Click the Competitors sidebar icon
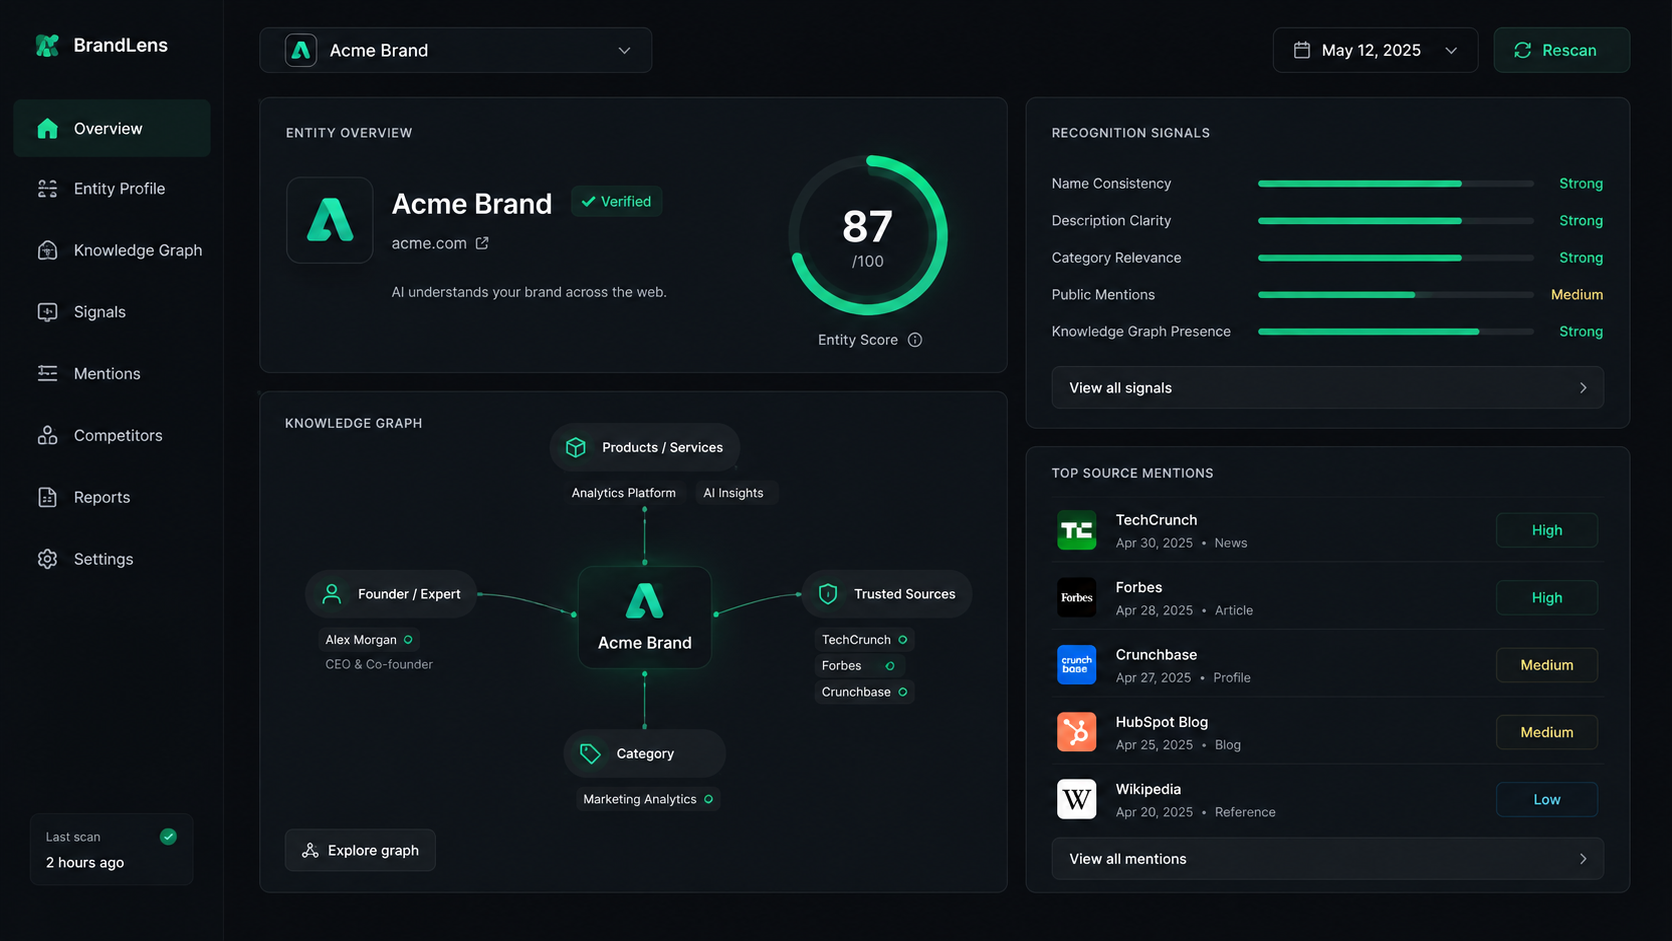The image size is (1672, 941). click(47, 435)
